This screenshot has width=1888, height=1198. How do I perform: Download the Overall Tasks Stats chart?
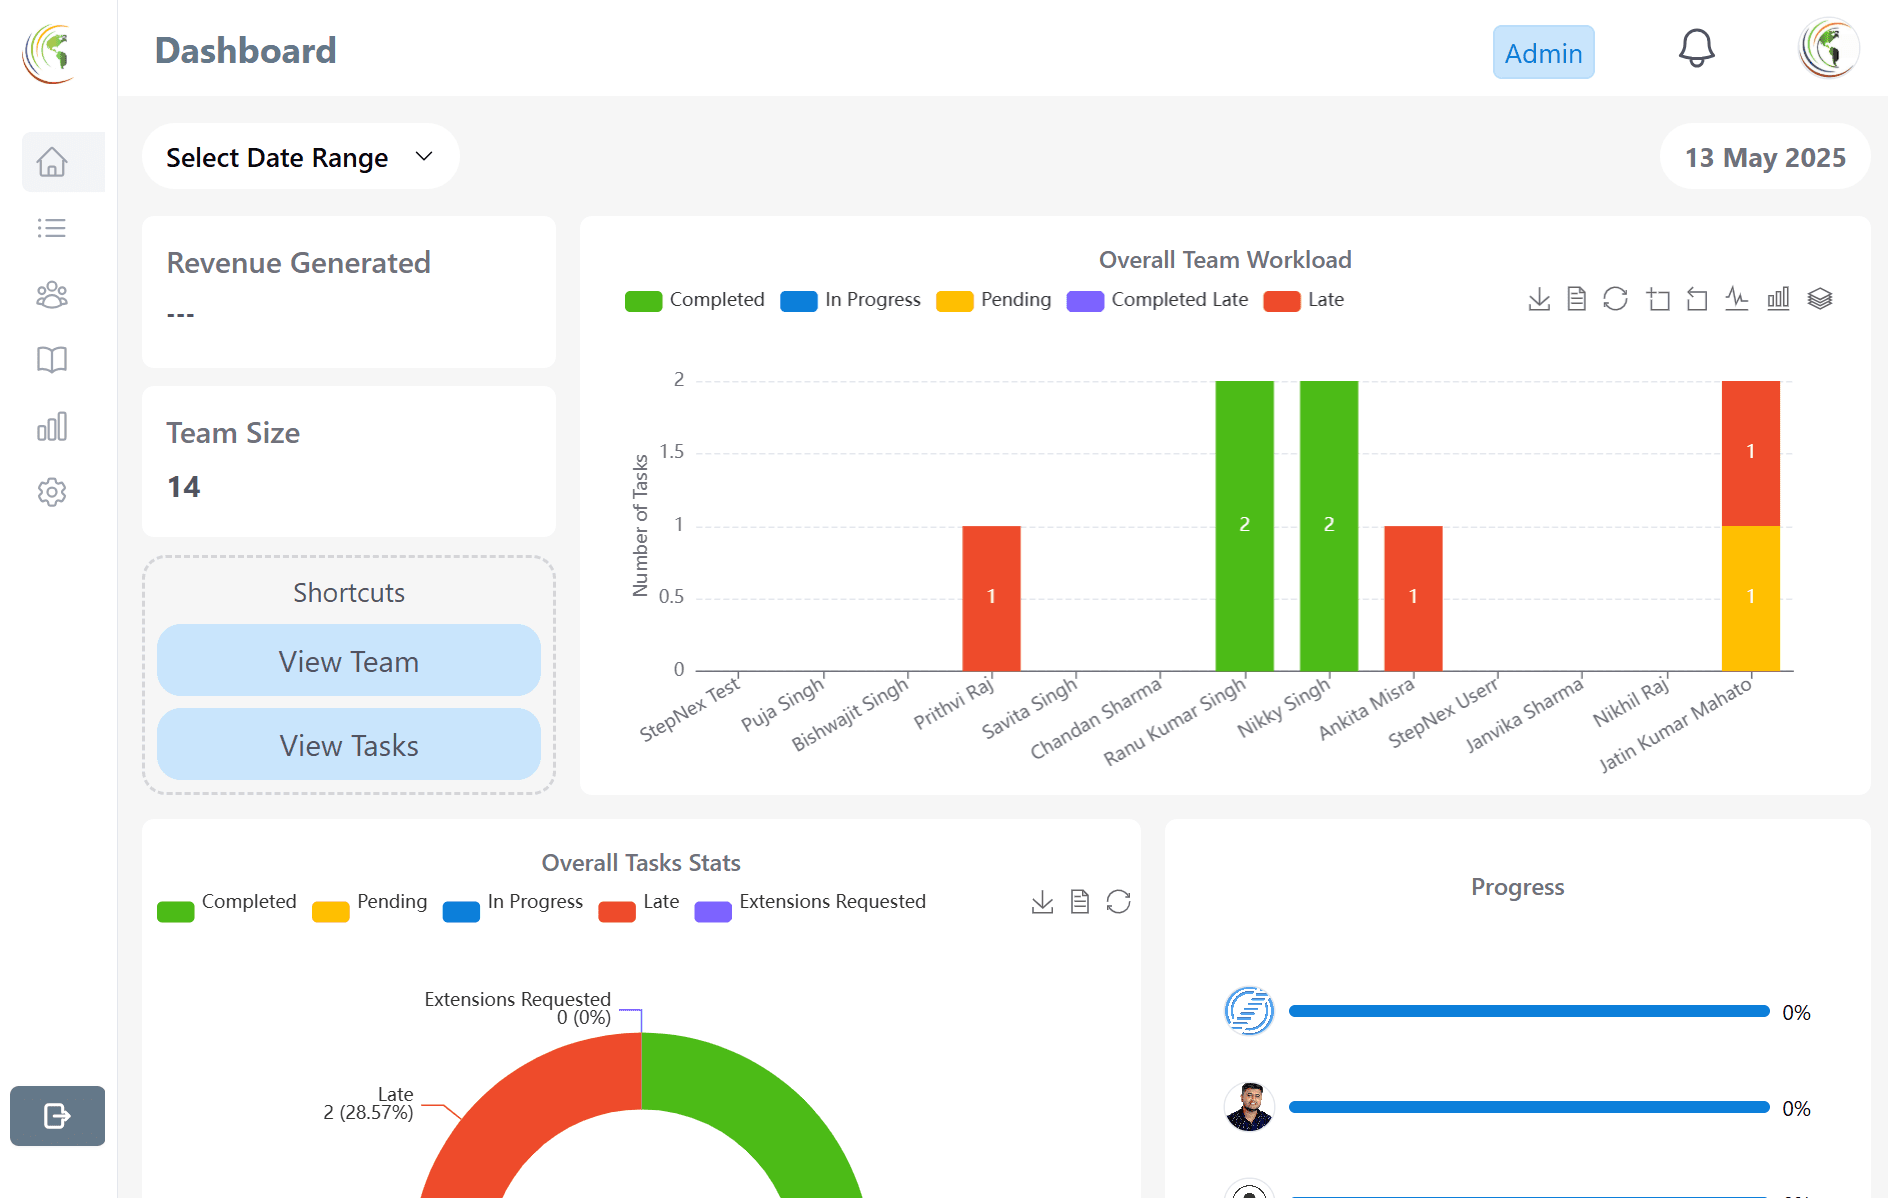click(1042, 902)
